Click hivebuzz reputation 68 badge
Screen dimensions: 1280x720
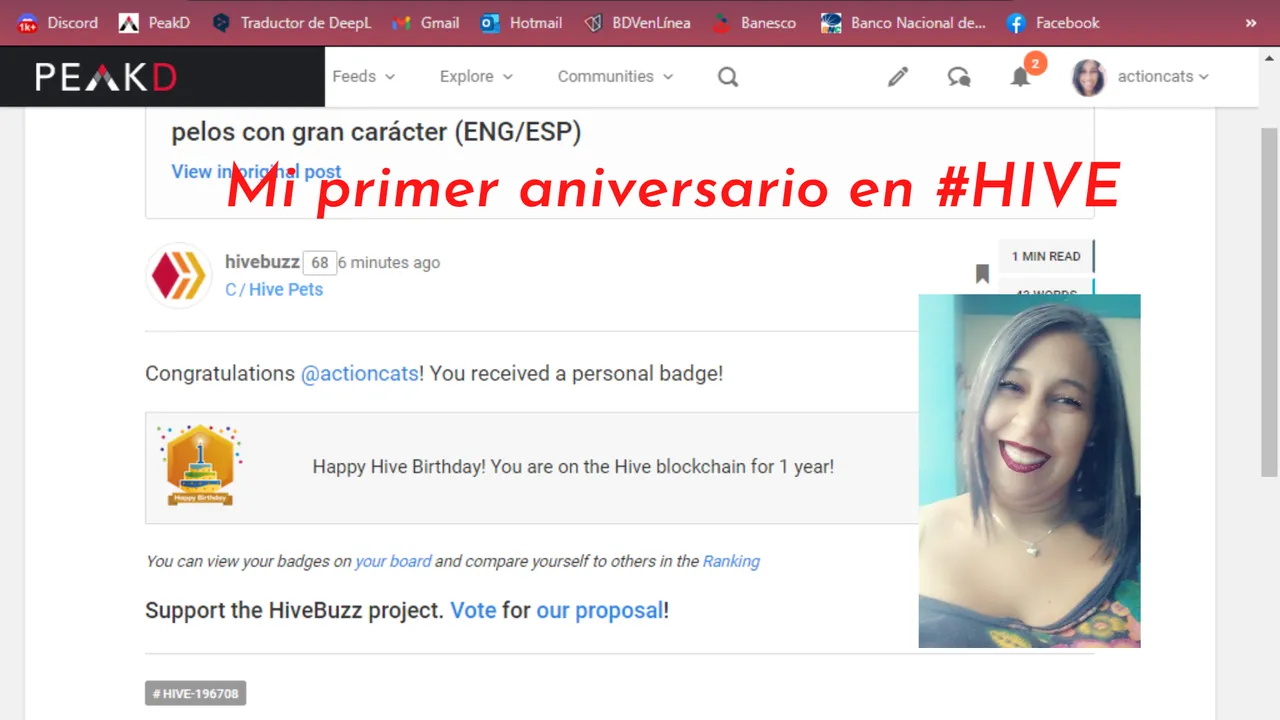(x=319, y=263)
